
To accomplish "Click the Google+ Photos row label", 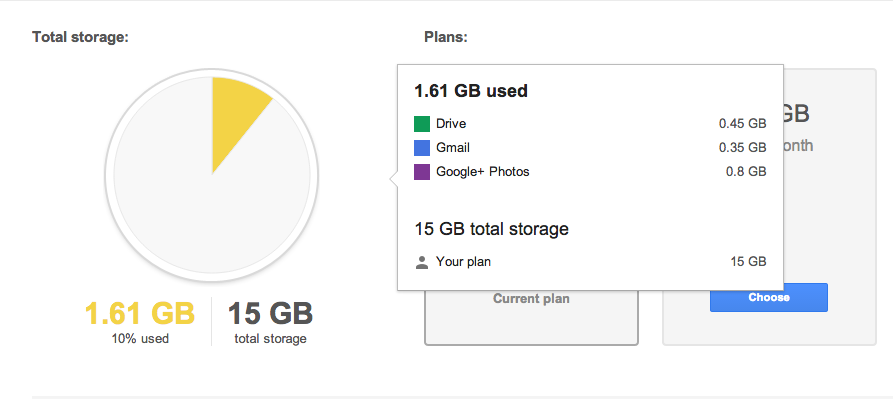I will [482, 172].
